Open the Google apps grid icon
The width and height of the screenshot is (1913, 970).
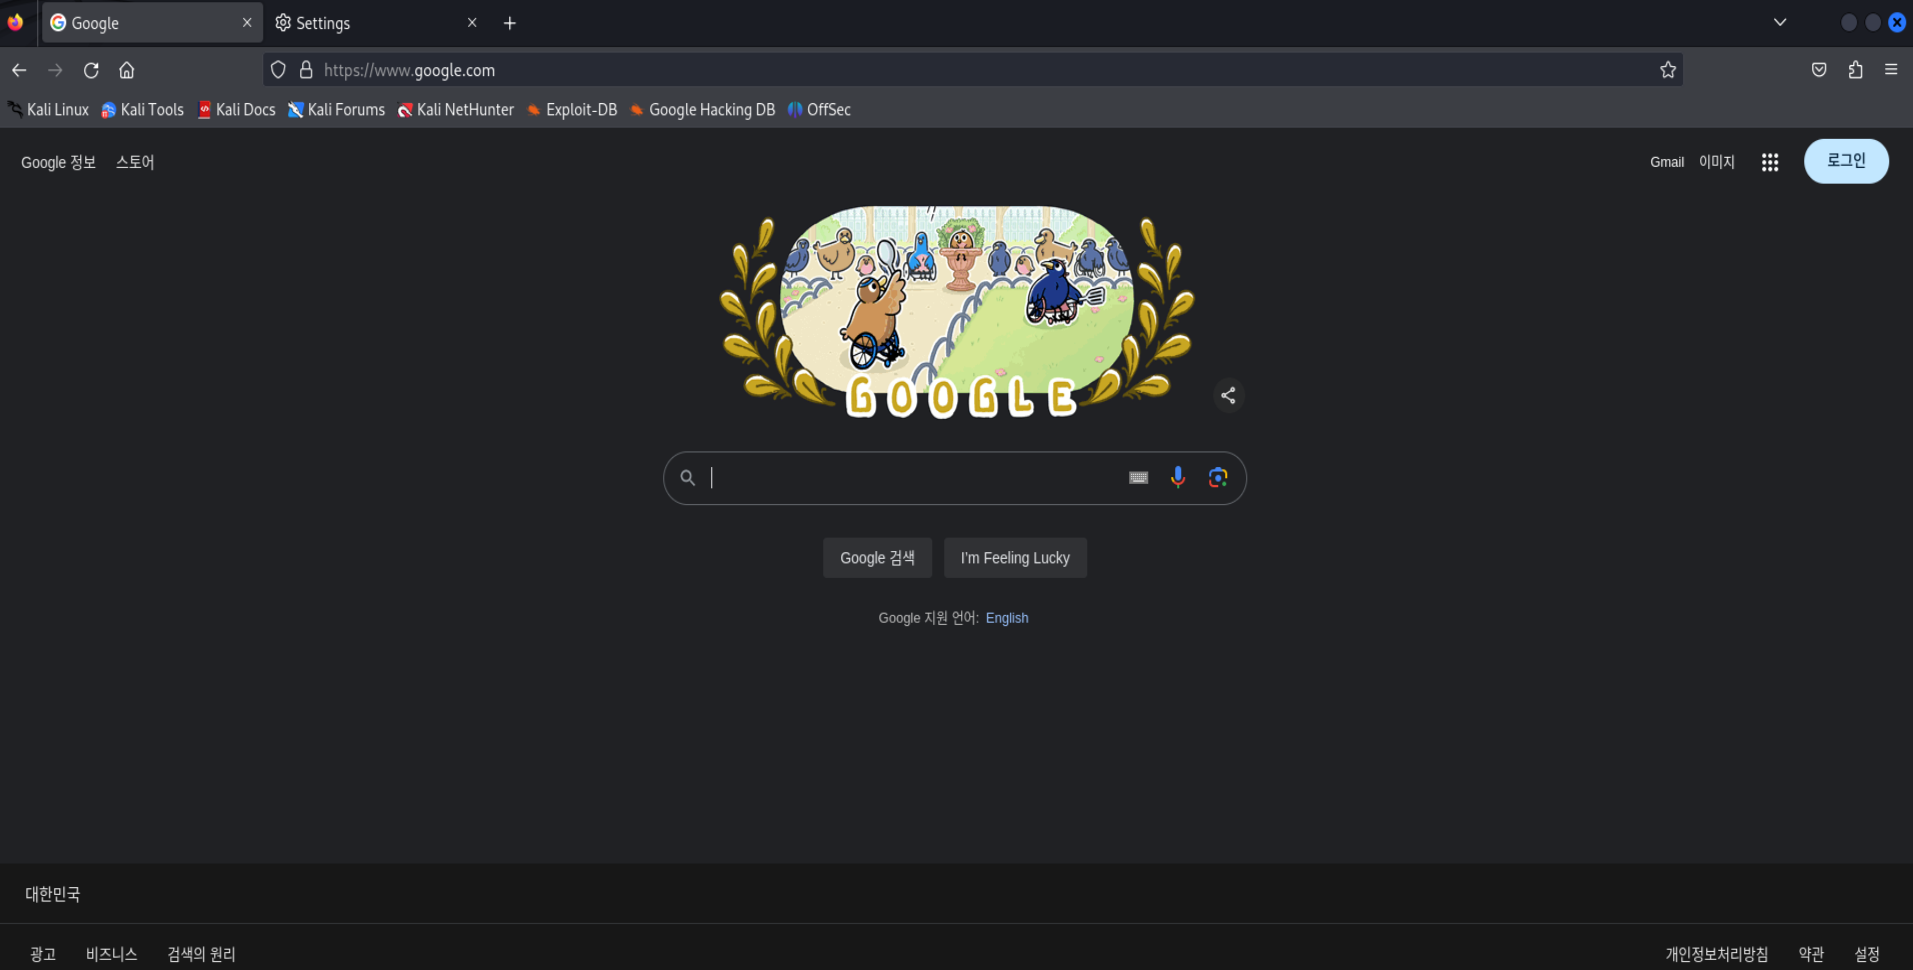pos(1770,162)
